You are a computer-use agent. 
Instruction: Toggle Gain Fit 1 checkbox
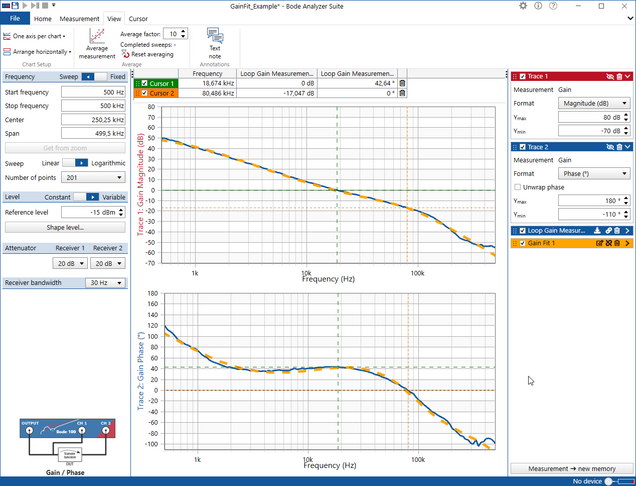click(x=523, y=243)
